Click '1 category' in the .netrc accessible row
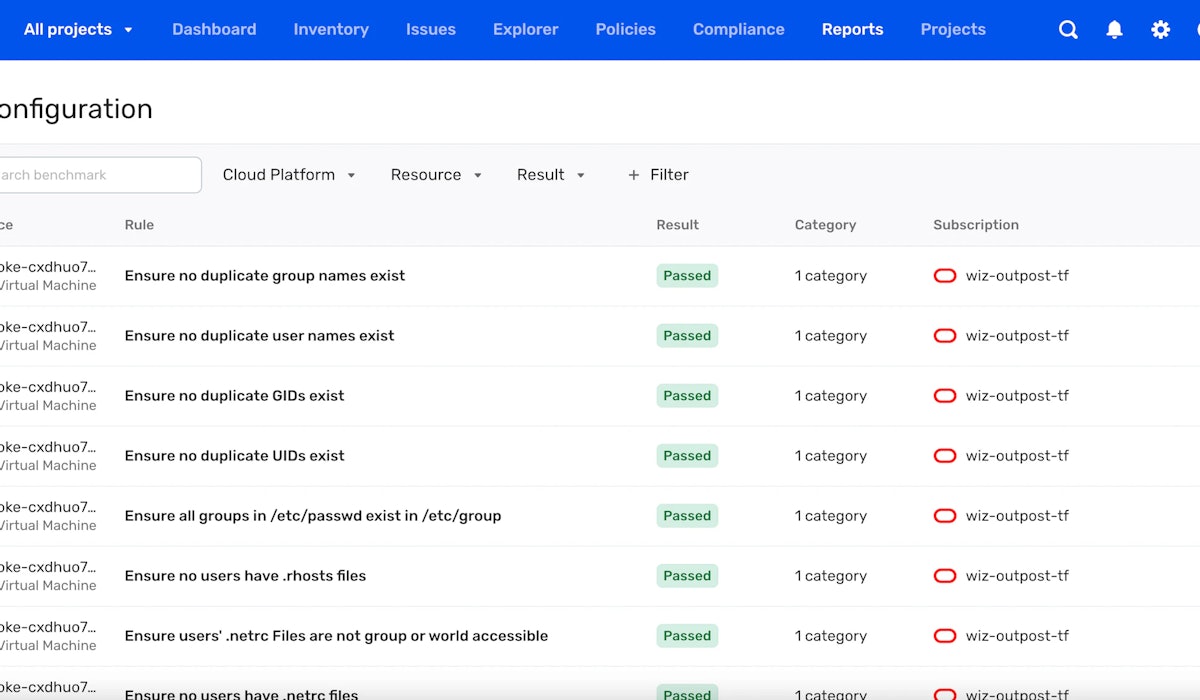This screenshot has width=1200, height=700. point(830,636)
